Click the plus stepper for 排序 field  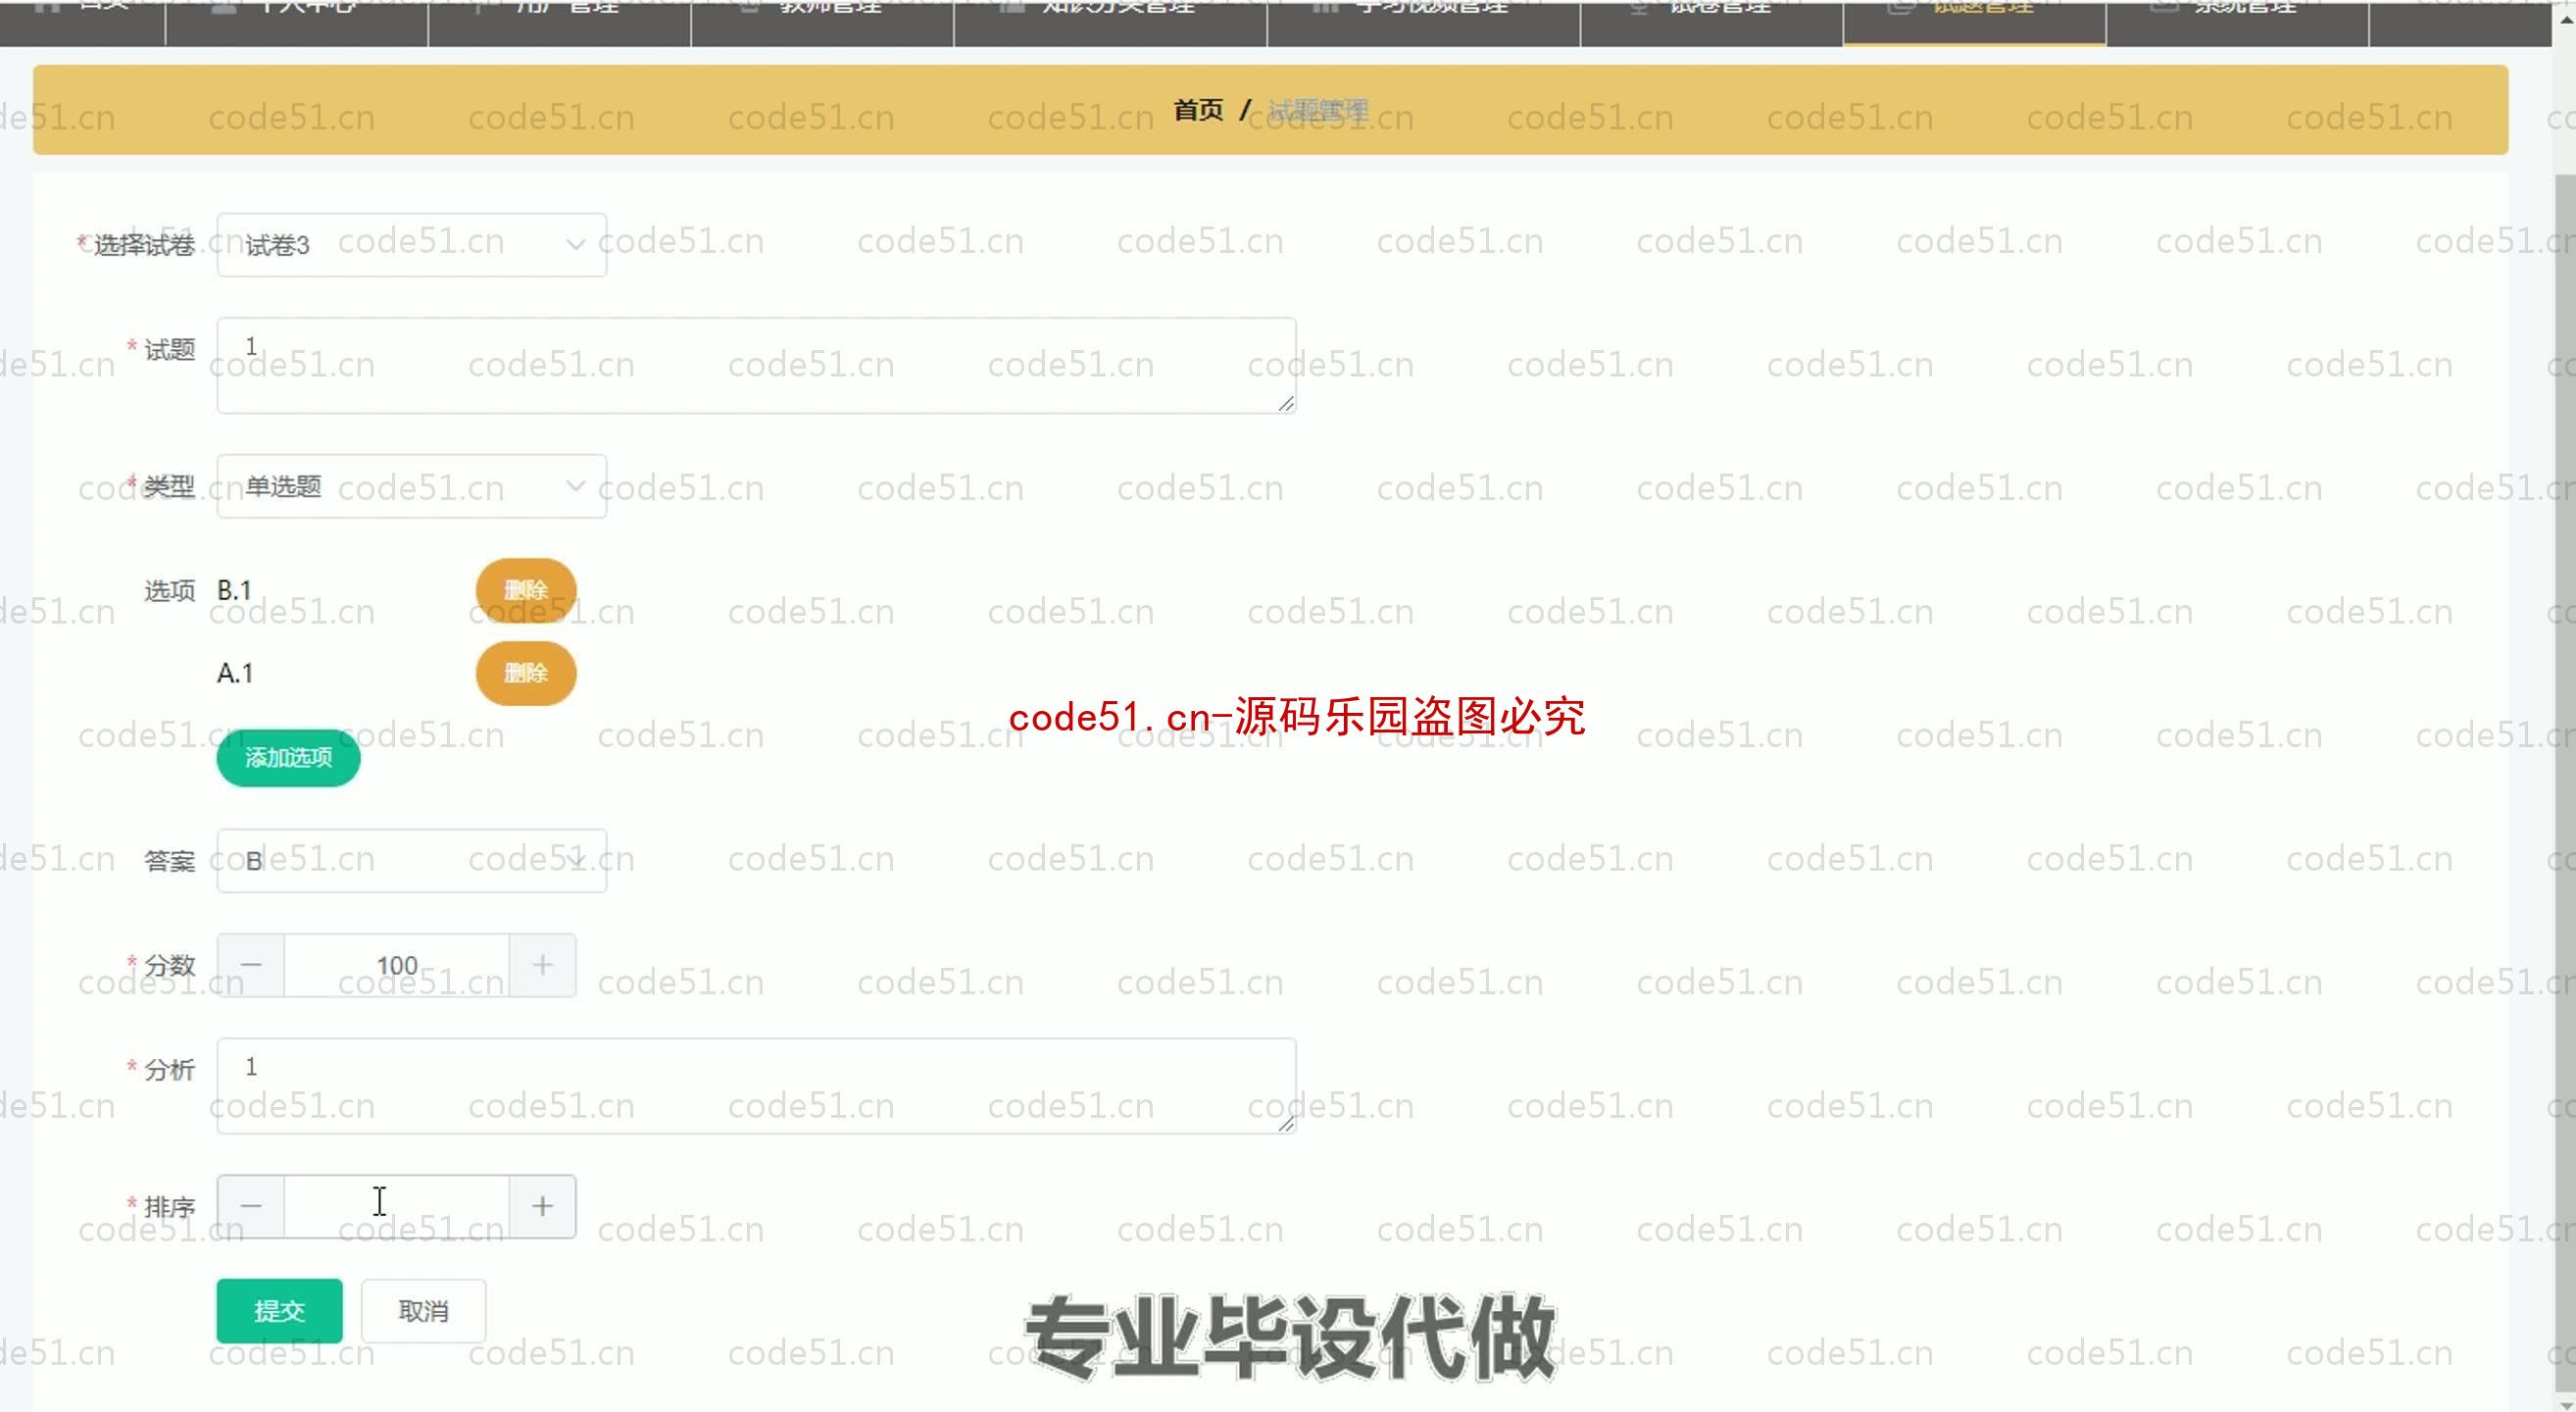point(540,1205)
